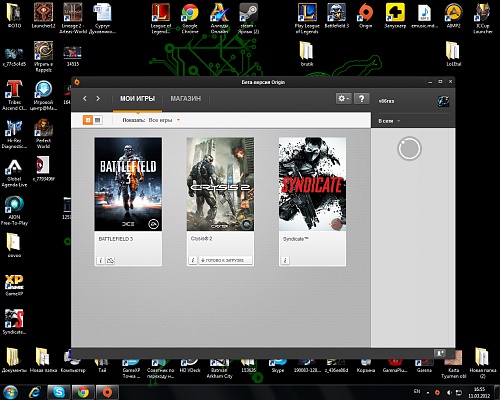Expand the Показать: Все игры filter dropdown
The image size is (500, 400).
tap(151, 120)
